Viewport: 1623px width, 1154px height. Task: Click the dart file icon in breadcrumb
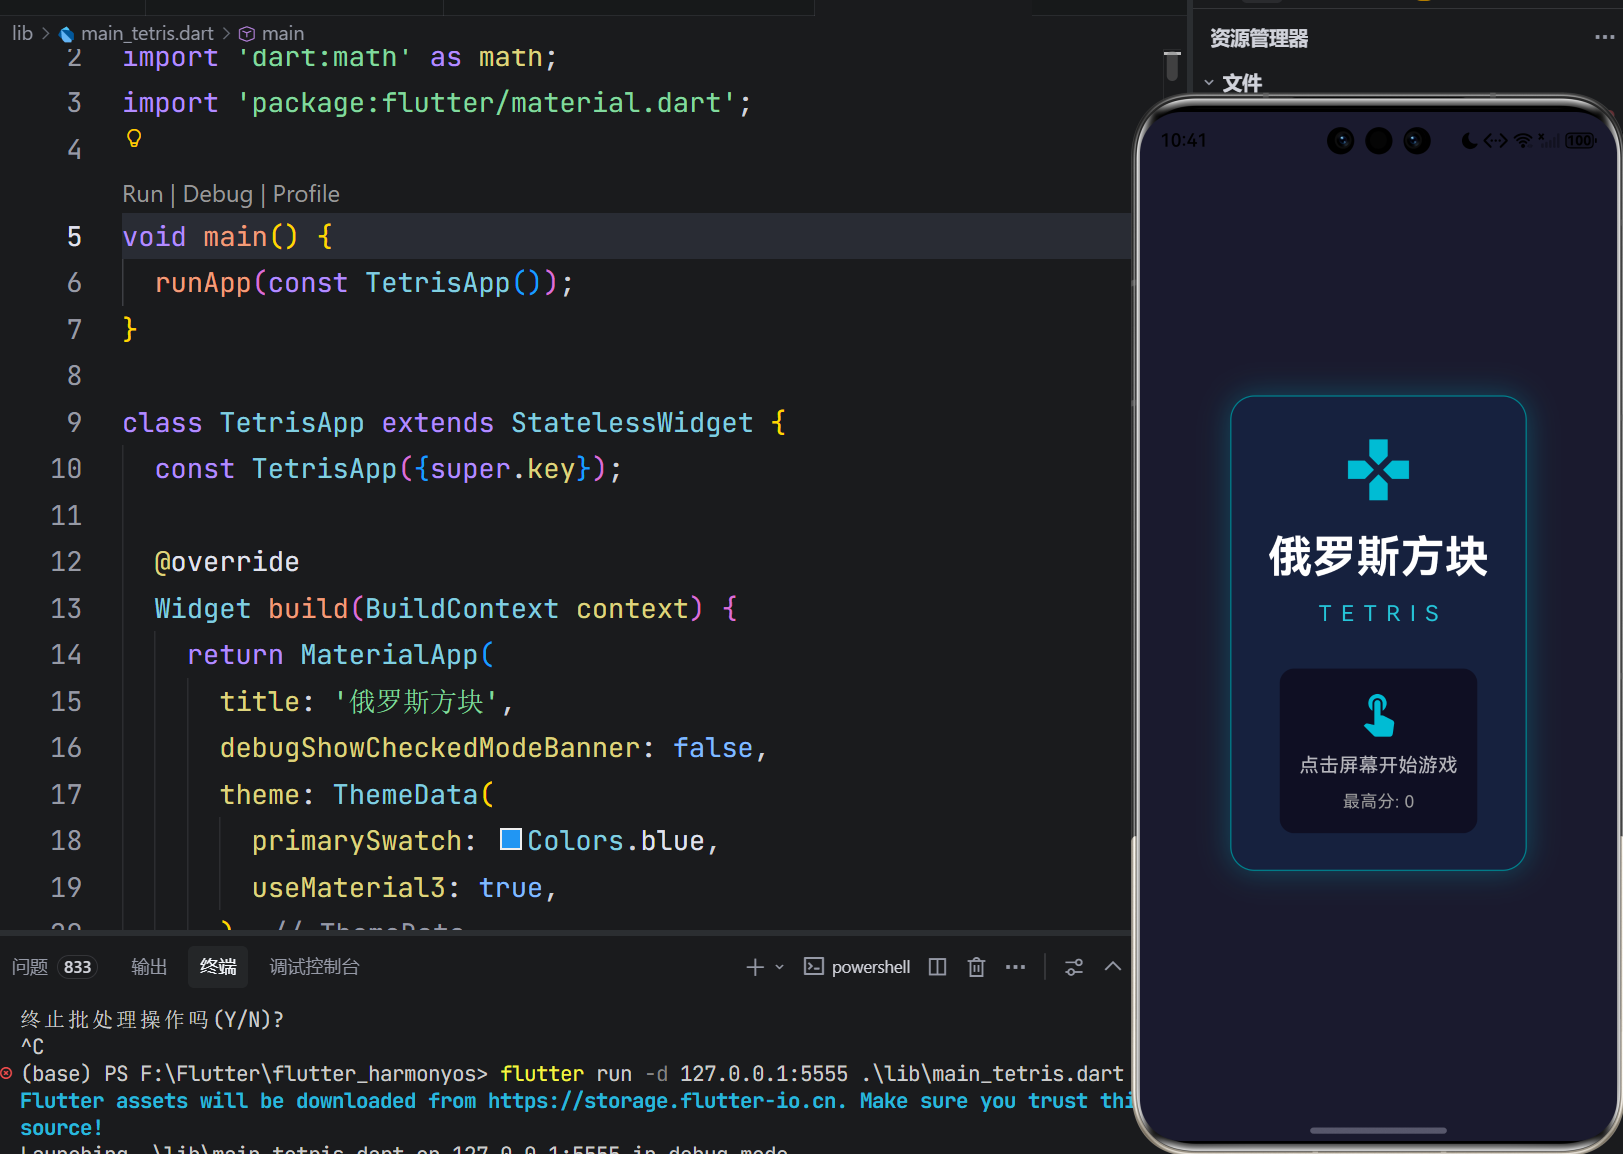[67, 34]
